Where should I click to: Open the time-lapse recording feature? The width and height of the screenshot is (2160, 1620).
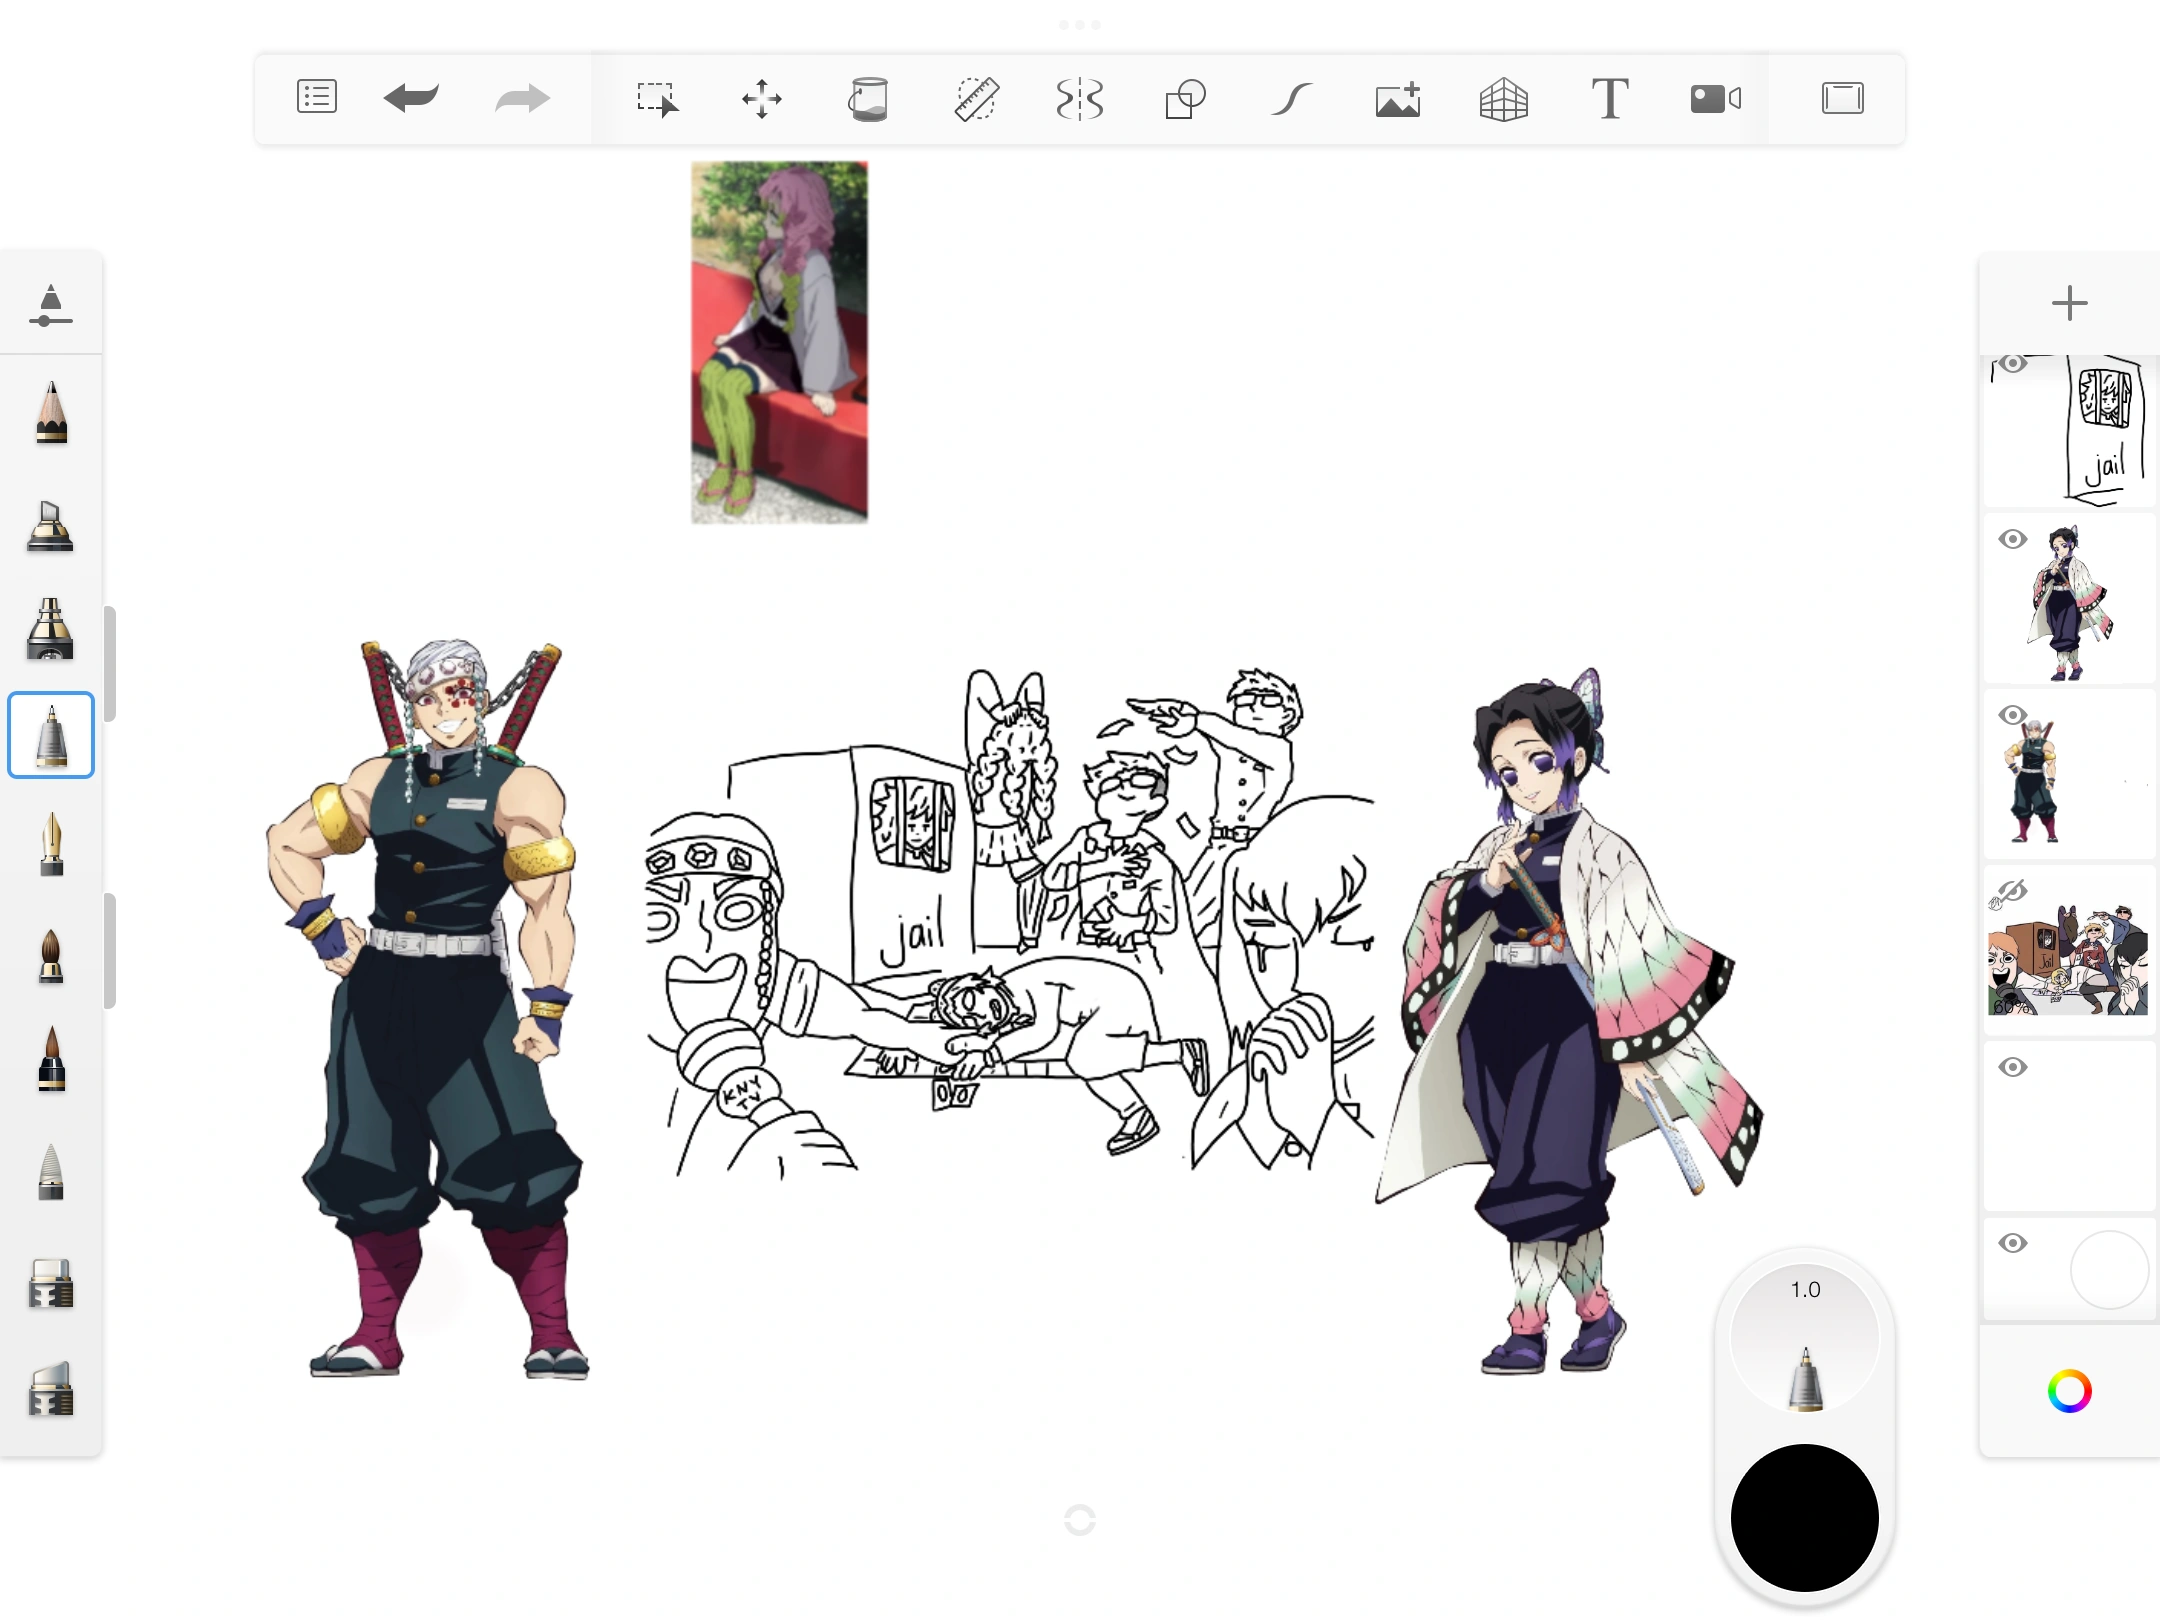click(1714, 99)
